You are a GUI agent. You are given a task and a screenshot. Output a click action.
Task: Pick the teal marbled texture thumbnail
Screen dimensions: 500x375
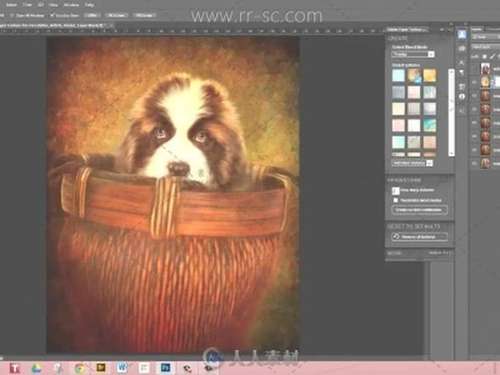[429, 126]
